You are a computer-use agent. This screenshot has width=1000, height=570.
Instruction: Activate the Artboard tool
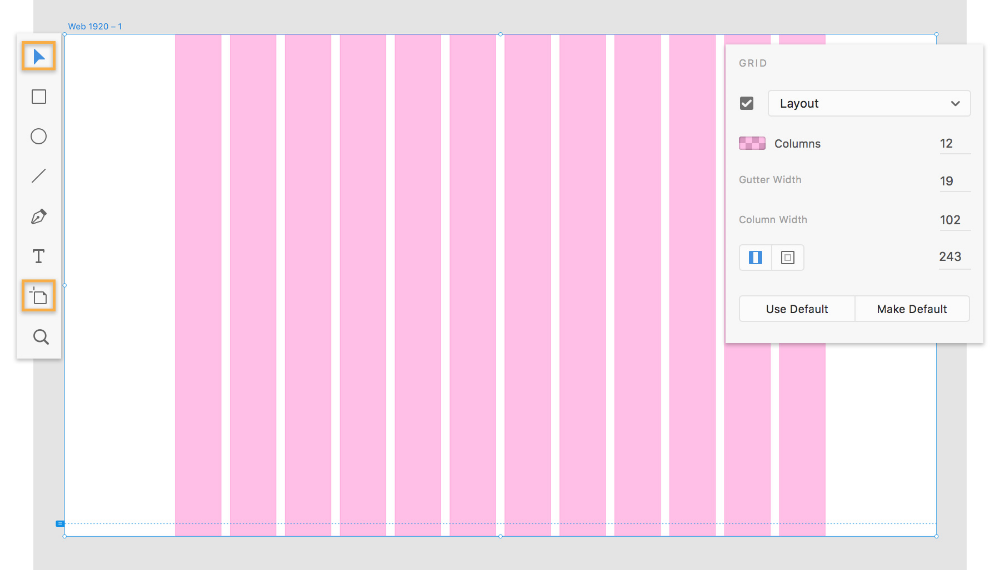pos(39,296)
